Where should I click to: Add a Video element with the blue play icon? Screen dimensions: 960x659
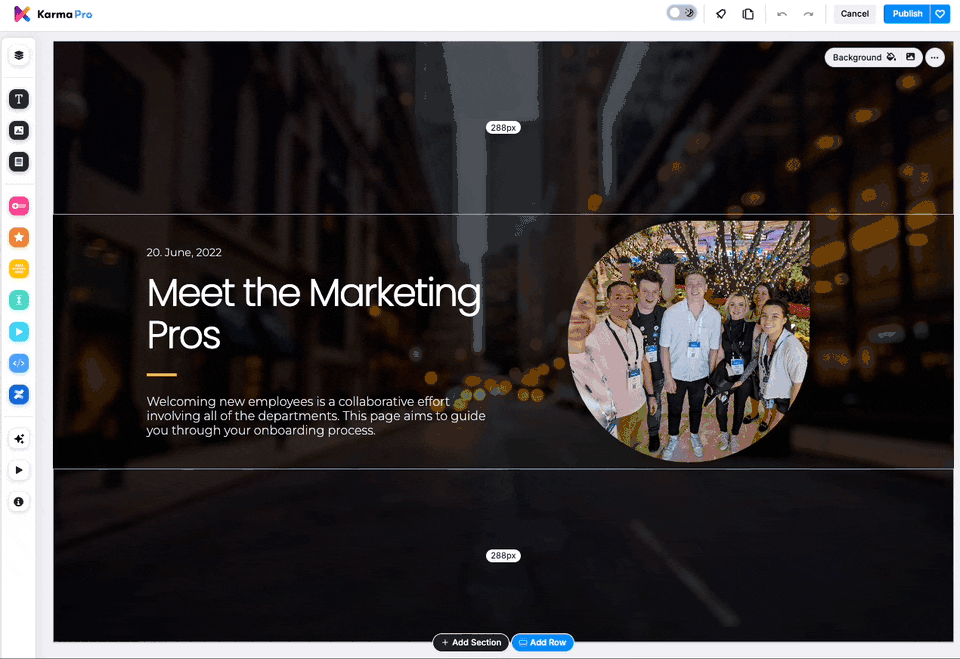click(18, 331)
